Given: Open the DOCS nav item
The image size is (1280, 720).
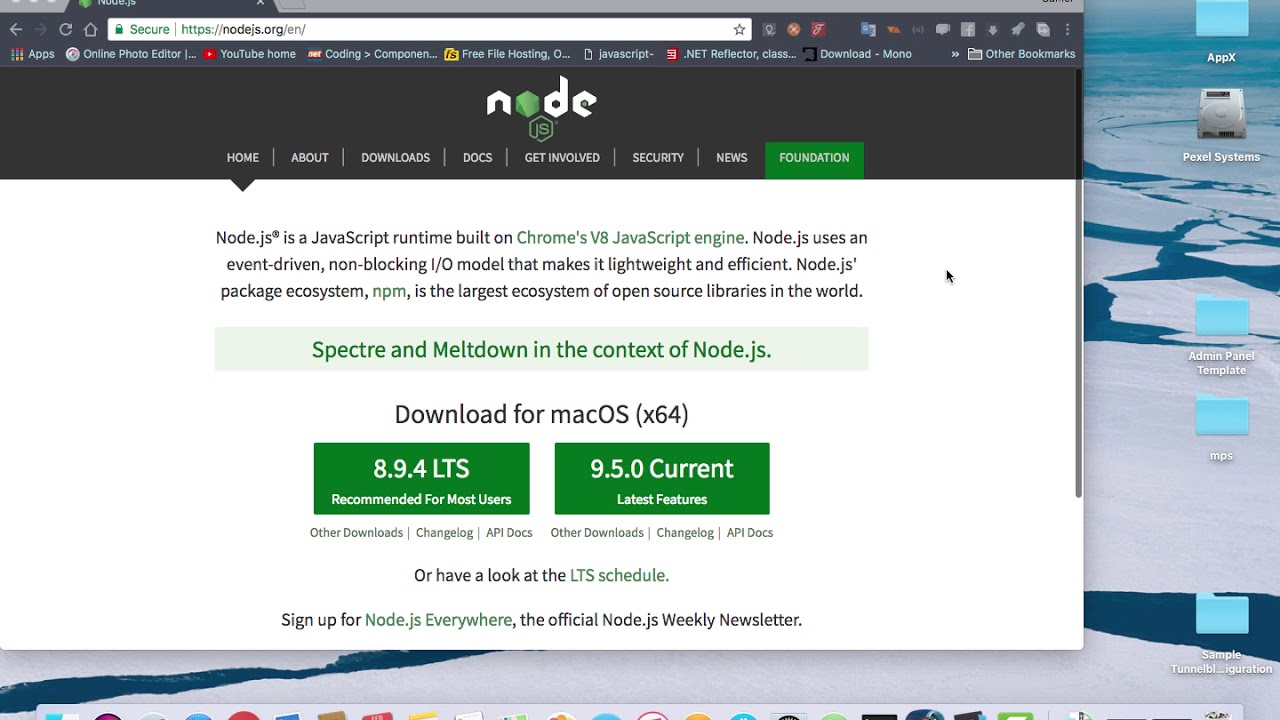Looking at the screenshot, I should tap(477, 158).
